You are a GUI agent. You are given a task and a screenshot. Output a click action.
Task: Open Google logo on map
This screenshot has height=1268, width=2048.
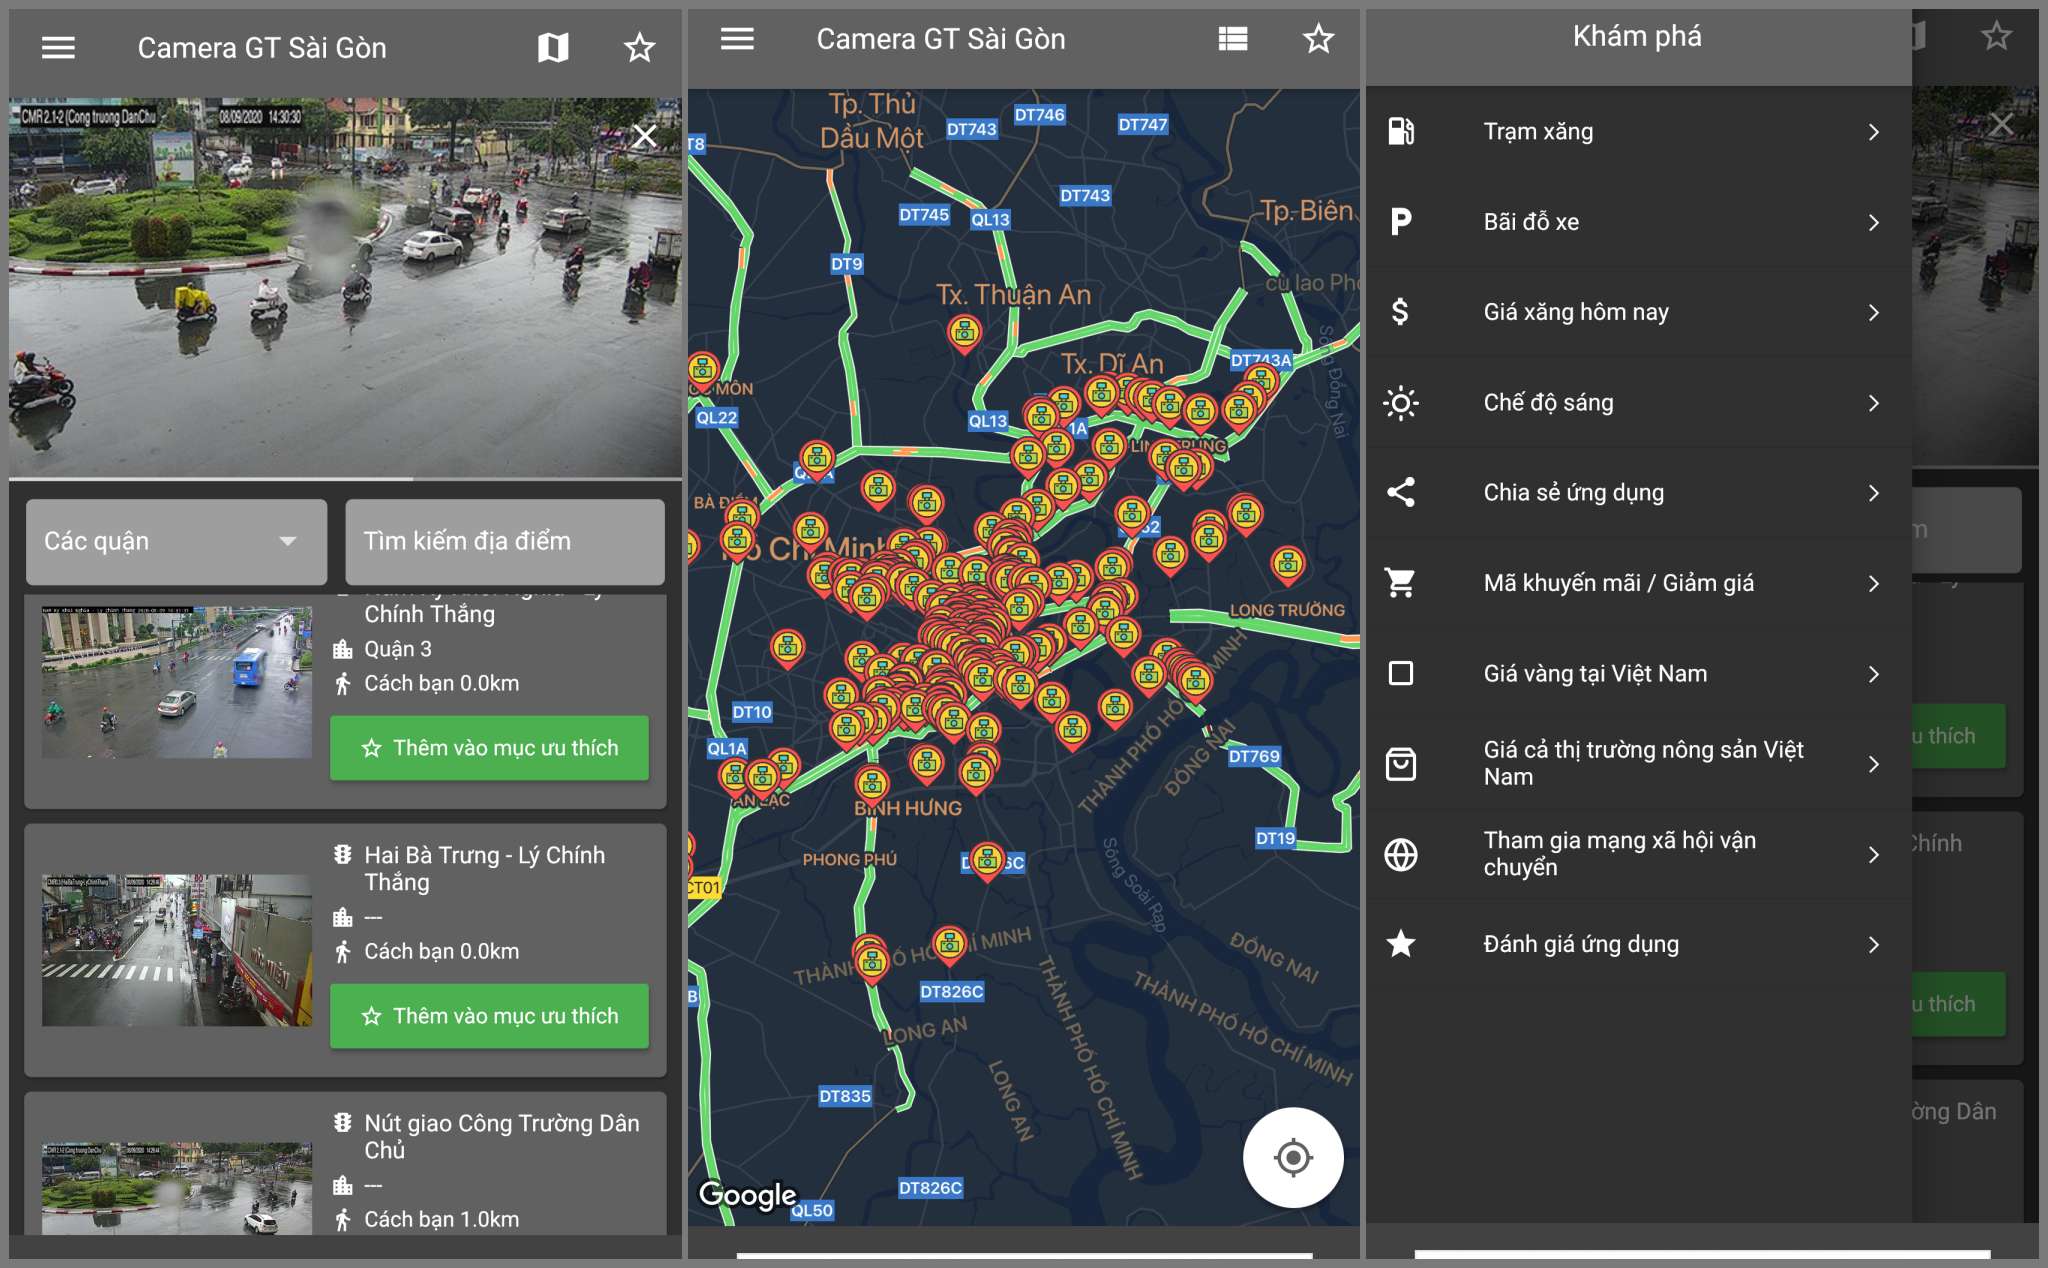coord(747,1194)
